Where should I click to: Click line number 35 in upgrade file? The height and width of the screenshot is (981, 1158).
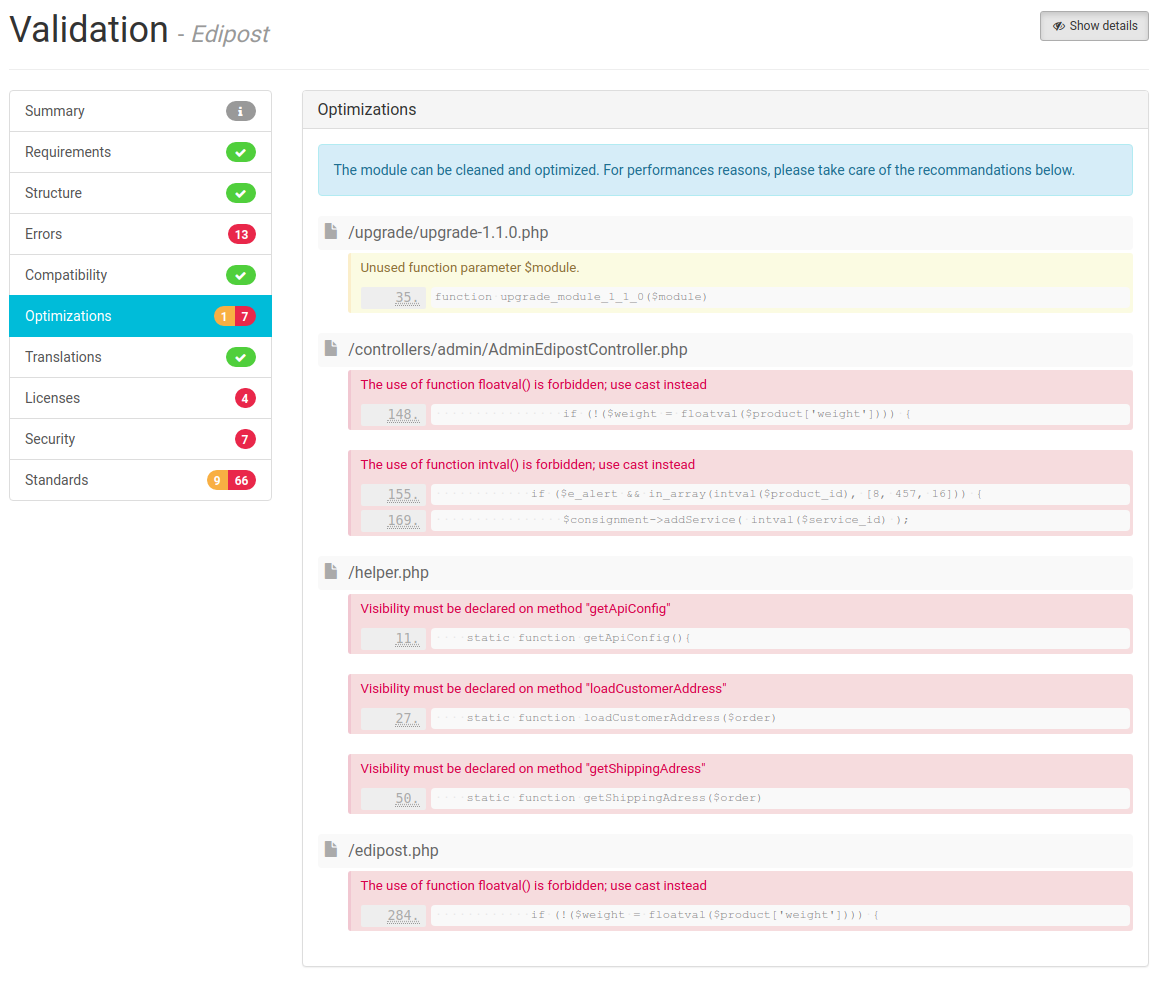tap(407, 298)
